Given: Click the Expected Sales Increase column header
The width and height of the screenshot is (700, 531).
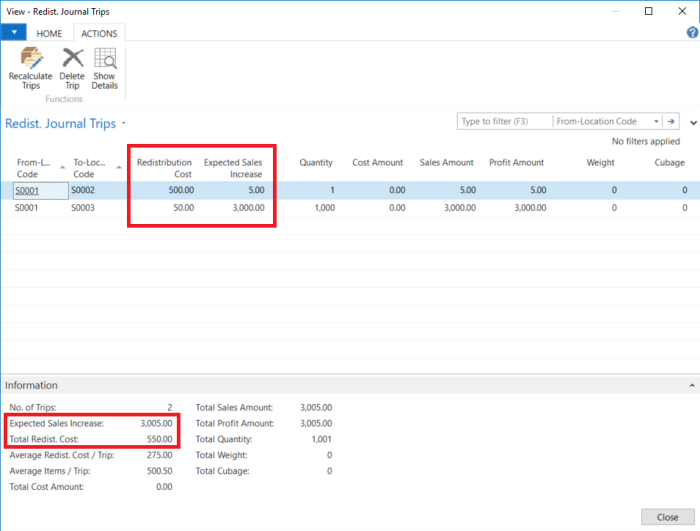Looking at the screenshot, I should [233, 168].
